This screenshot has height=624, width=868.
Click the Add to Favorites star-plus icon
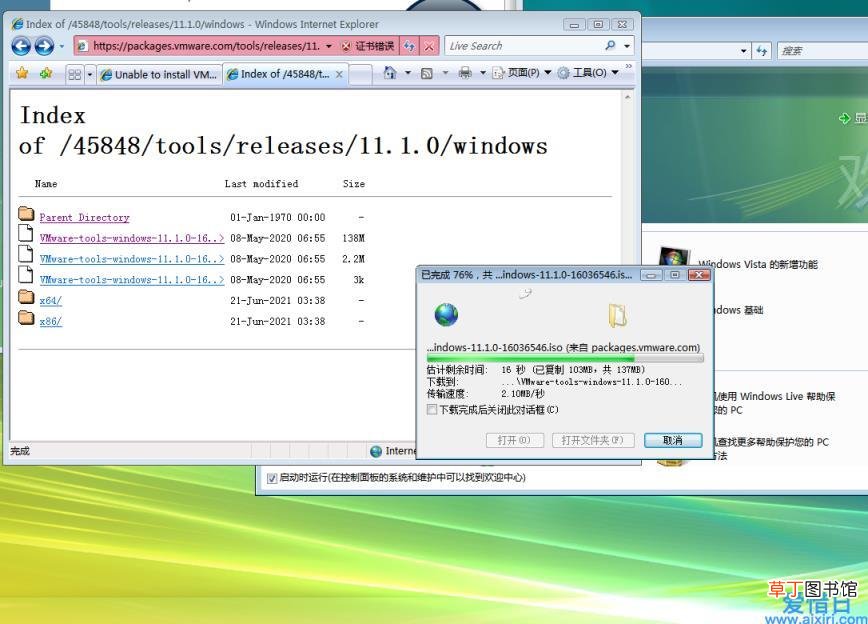(46, 73)
